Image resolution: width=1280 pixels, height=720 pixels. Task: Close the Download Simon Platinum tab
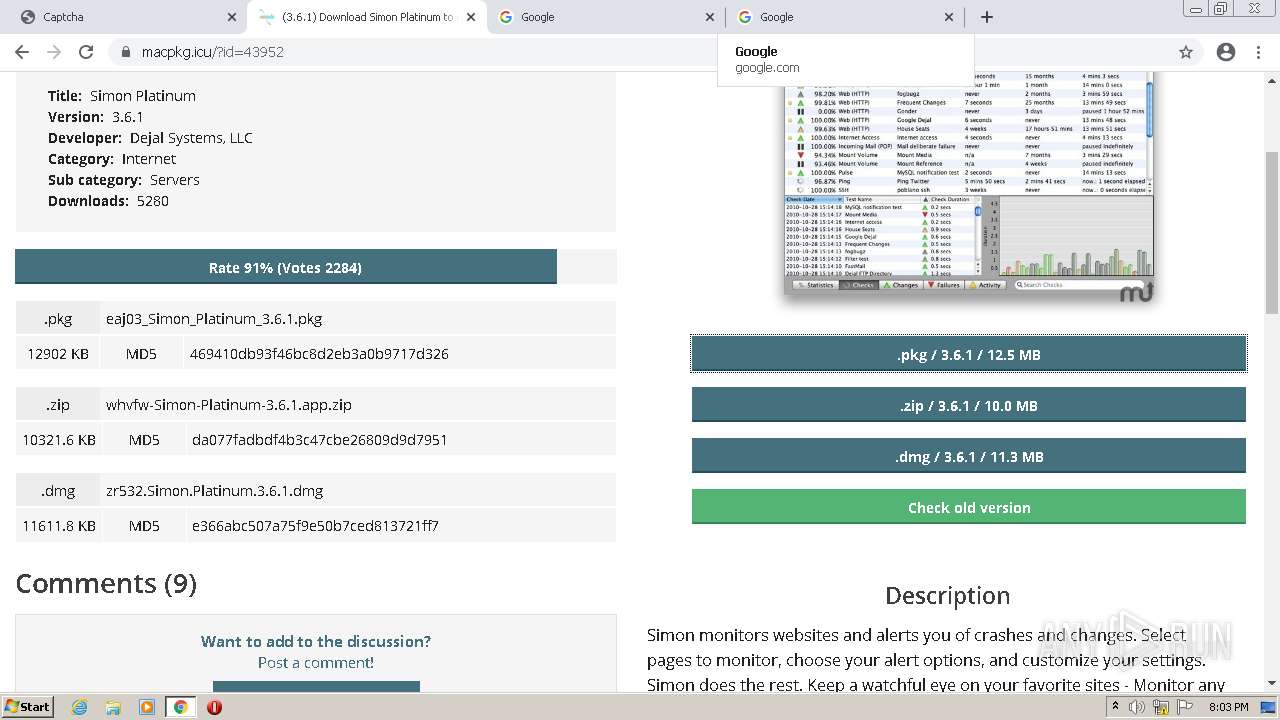coord(471,17)
